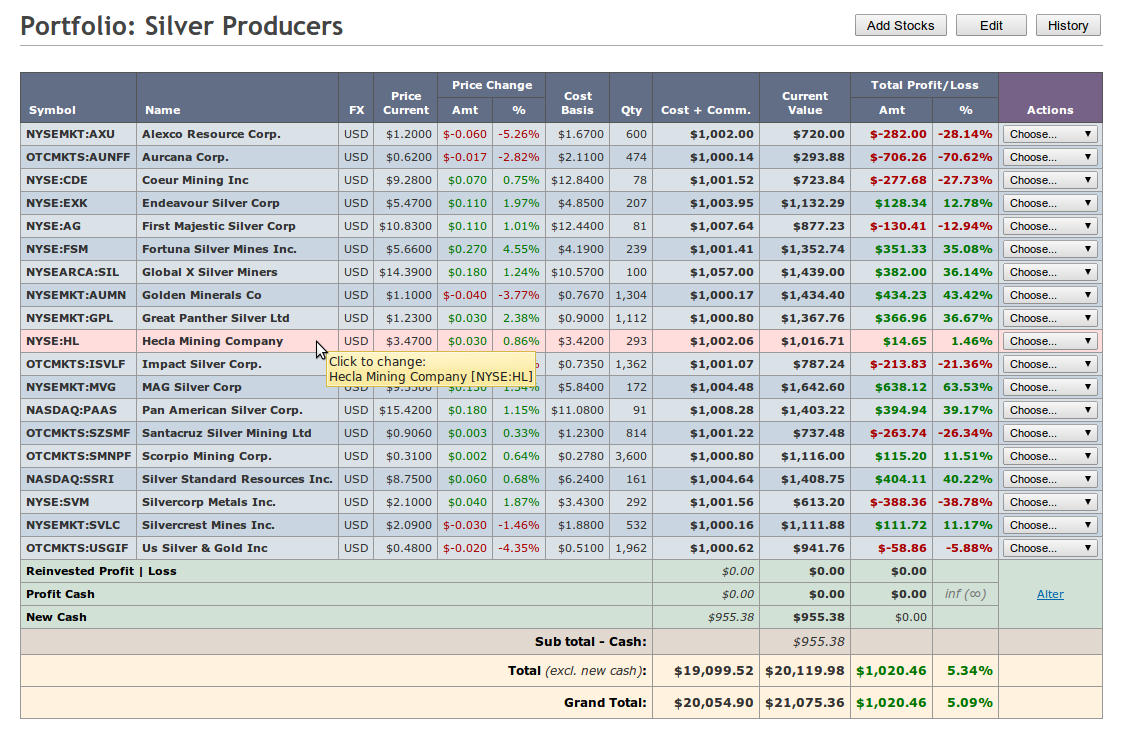Open actions dropdown for Santacruz Silver Mining Ltd
This screenshot has height=738, width=1124.
(1050, 433)
